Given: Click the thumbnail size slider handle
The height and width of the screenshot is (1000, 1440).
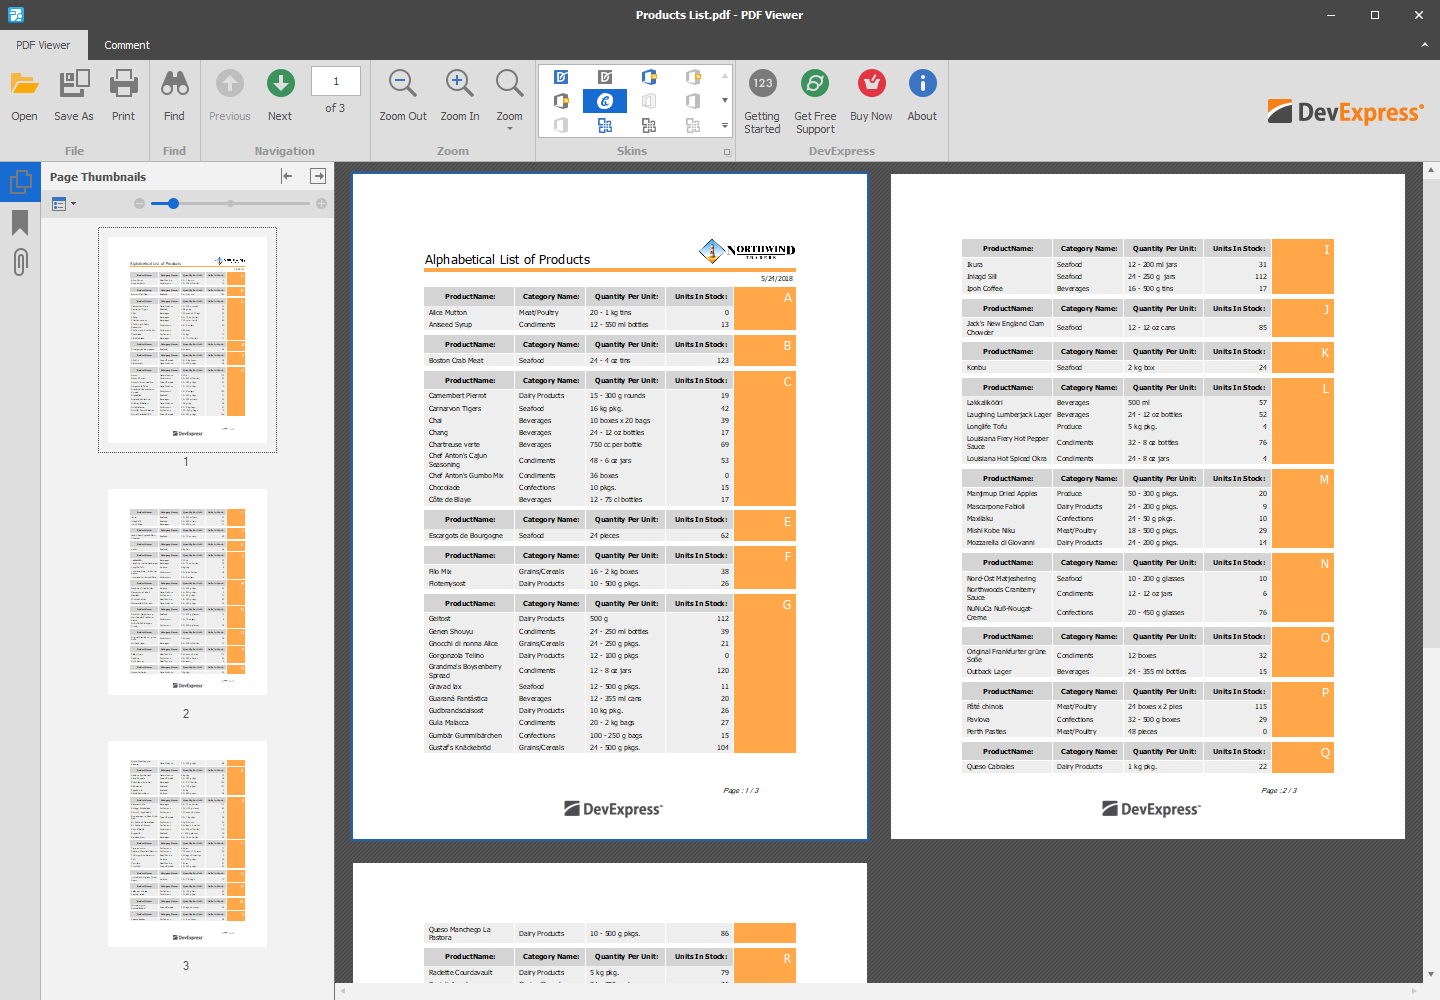Looking at the screenshot, I should click(173, 204).
